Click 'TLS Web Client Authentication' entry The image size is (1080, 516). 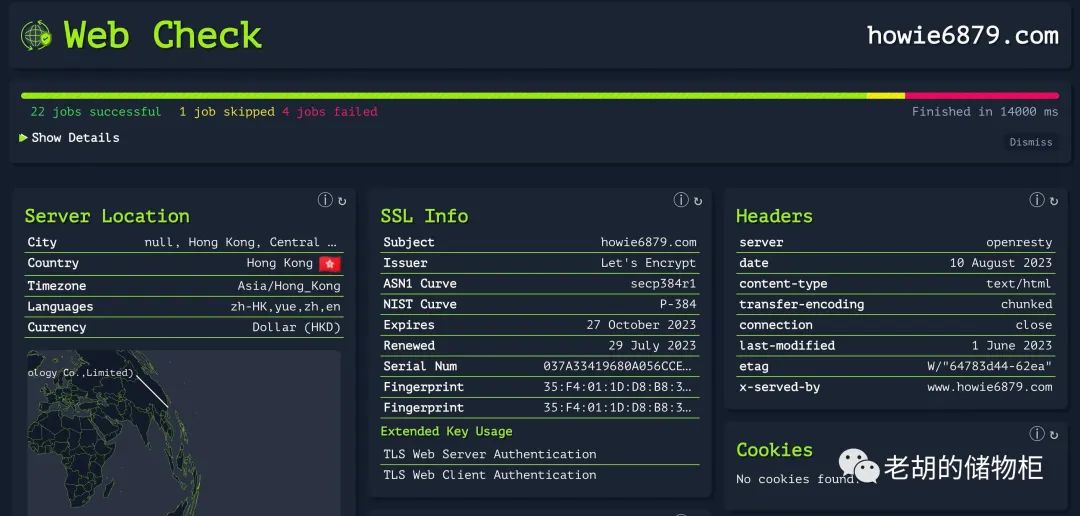[490, 475]
